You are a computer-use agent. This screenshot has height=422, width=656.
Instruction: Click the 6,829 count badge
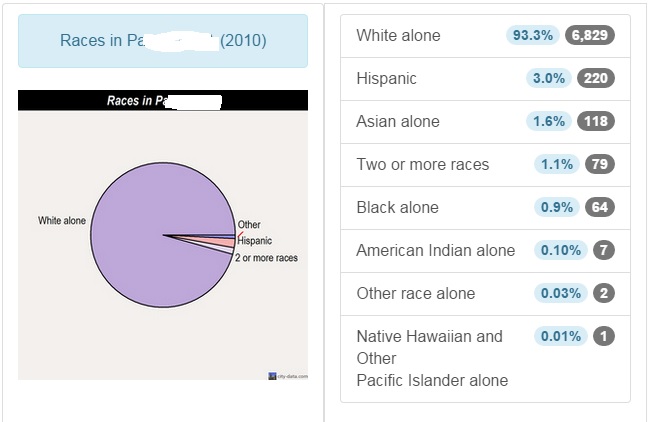[589, 35]
